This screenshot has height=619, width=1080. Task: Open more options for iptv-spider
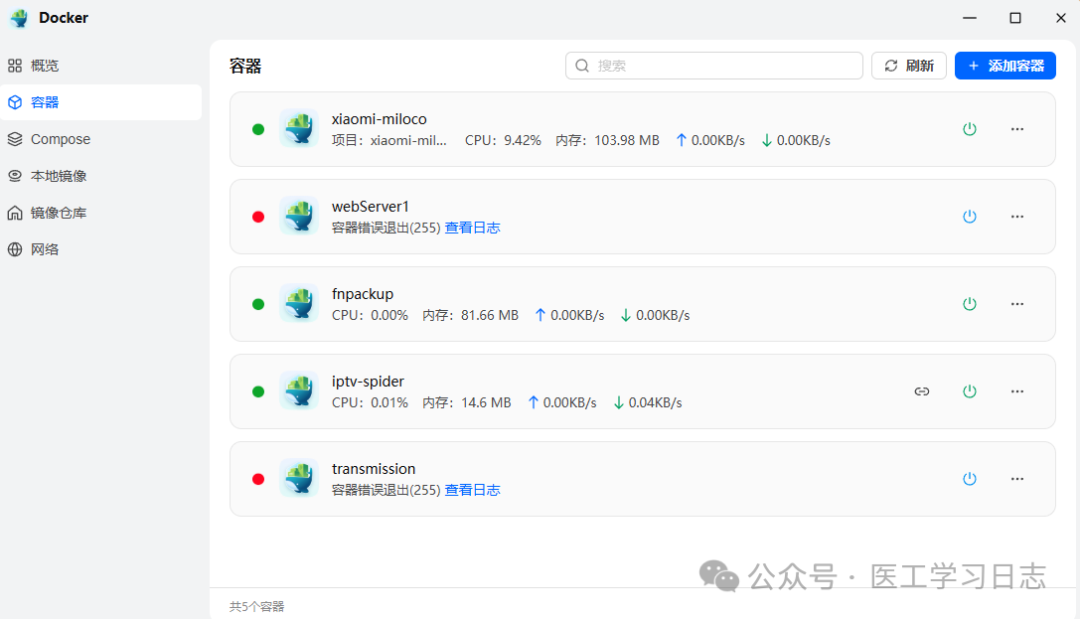[x=1017, y=391]
